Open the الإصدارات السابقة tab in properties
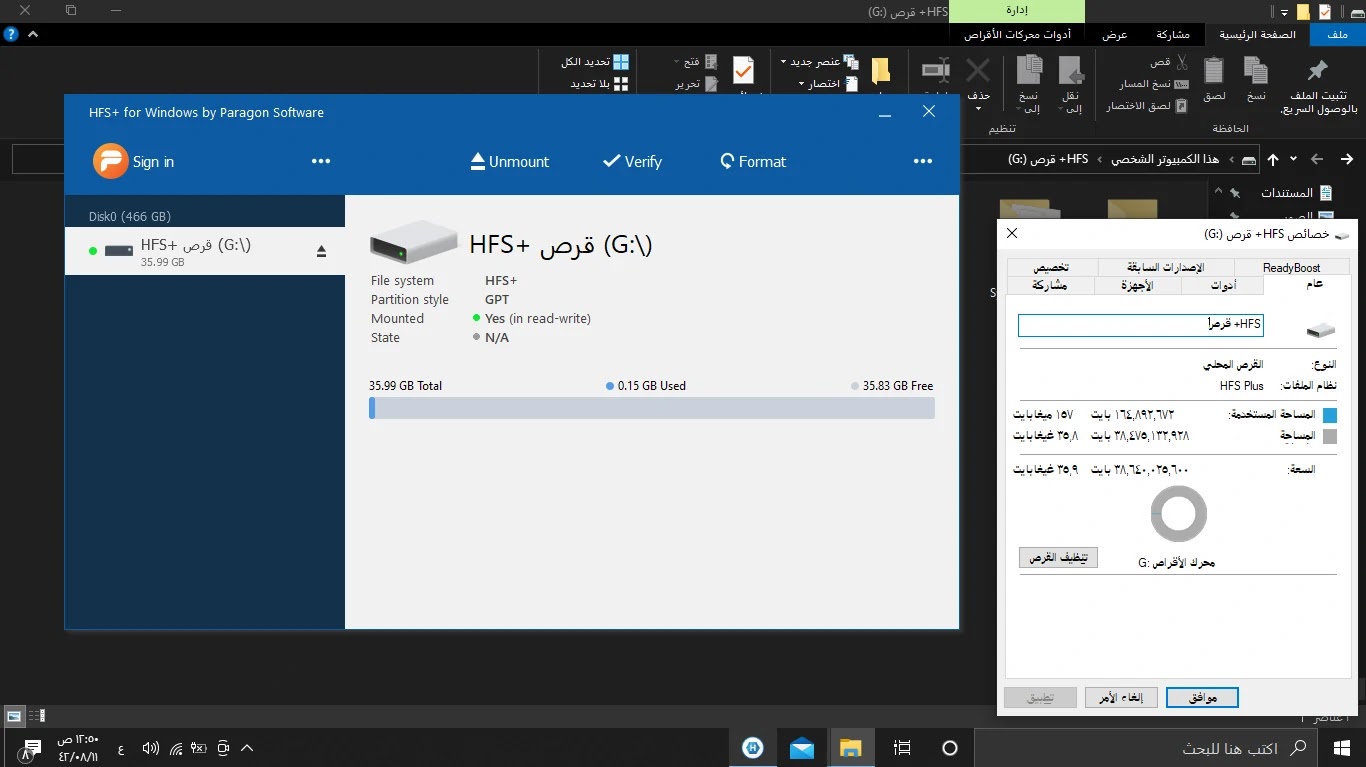The height and width of the screenshot is (767, 1366). tap(1166, 267)
